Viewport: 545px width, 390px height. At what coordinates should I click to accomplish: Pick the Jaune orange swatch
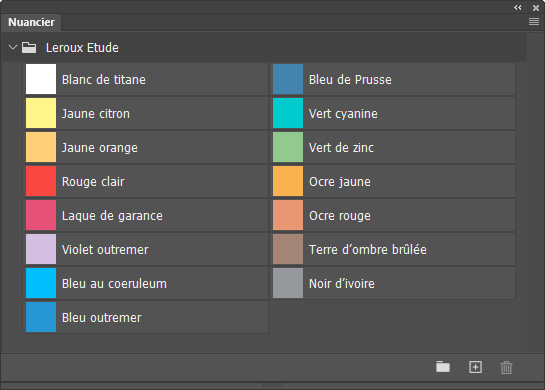41,147
